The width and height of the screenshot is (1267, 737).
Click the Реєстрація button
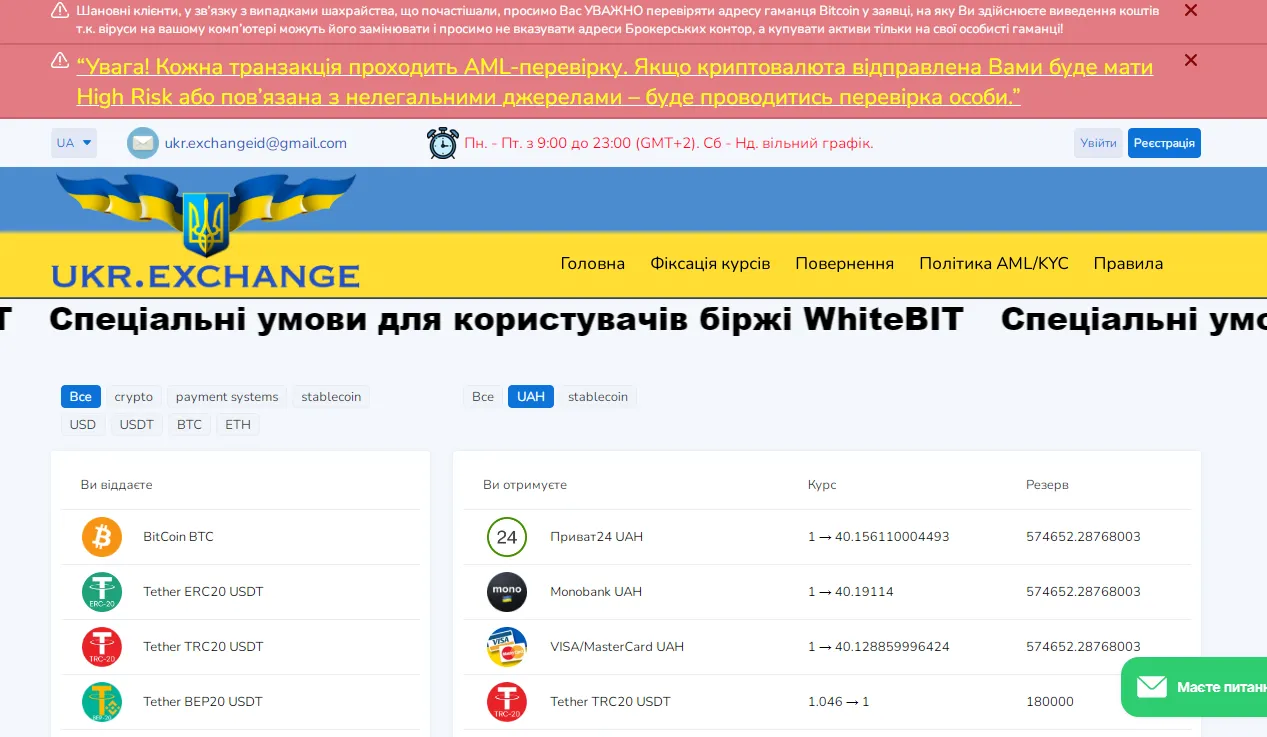click(x=1163, y=143)
